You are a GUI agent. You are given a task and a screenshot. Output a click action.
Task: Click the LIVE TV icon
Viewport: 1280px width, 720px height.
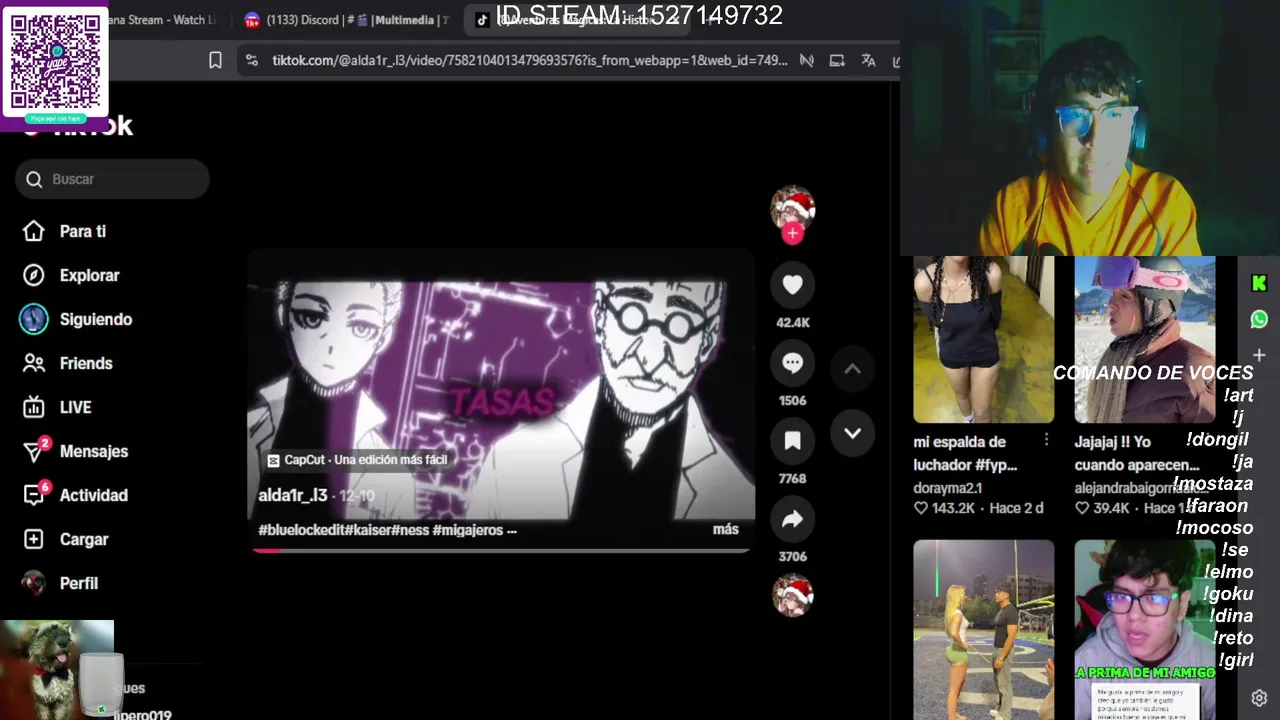pyautogui.click(x=34, y=407)
